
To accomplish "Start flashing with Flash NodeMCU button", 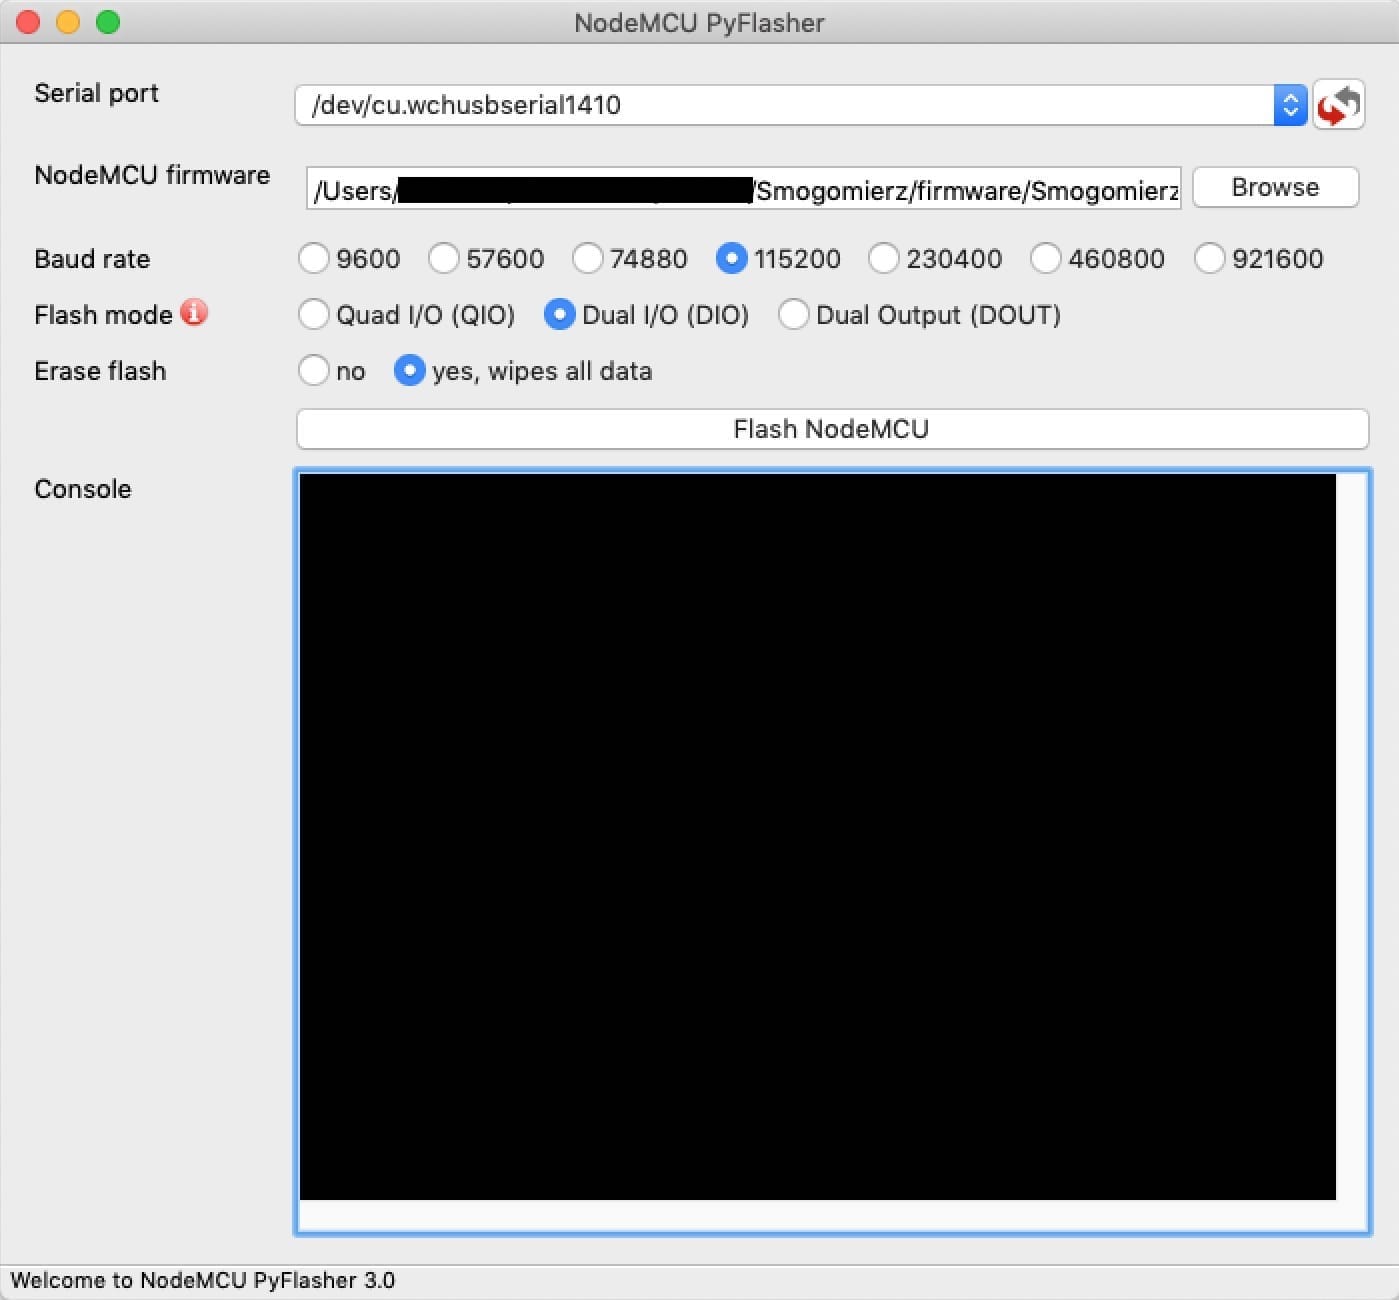I will (832, 429).
